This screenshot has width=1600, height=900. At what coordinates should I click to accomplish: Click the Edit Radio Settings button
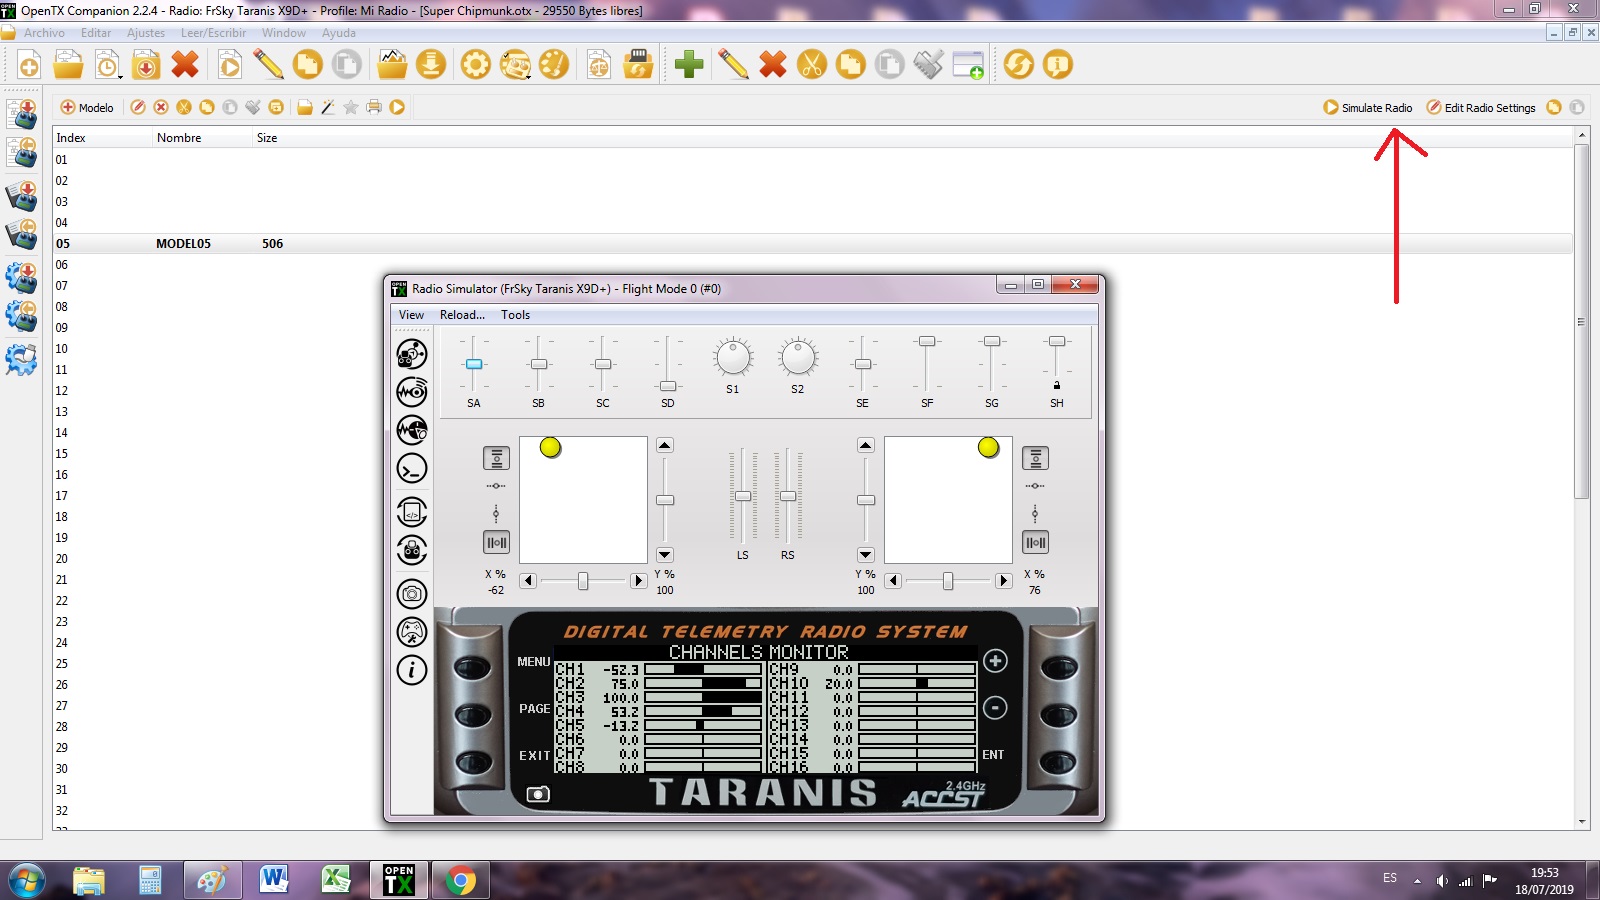(x=1481, y=108)
